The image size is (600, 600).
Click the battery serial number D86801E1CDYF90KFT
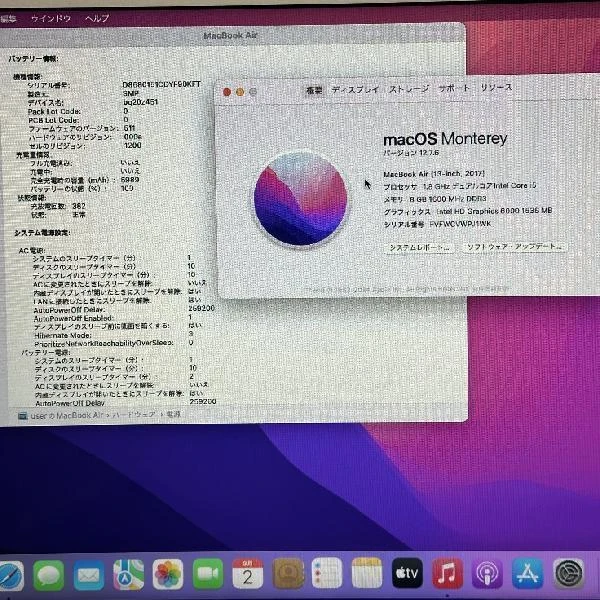coord(161,84)
